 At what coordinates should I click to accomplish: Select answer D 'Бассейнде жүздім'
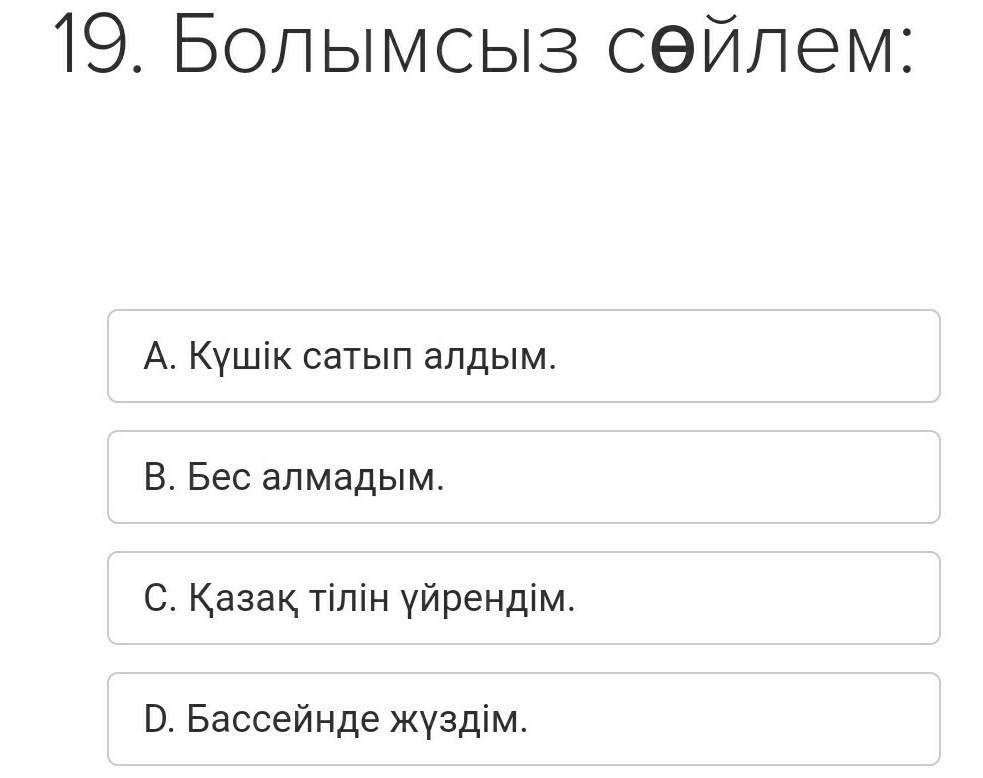pyautogui.click(x=523, y=719)
